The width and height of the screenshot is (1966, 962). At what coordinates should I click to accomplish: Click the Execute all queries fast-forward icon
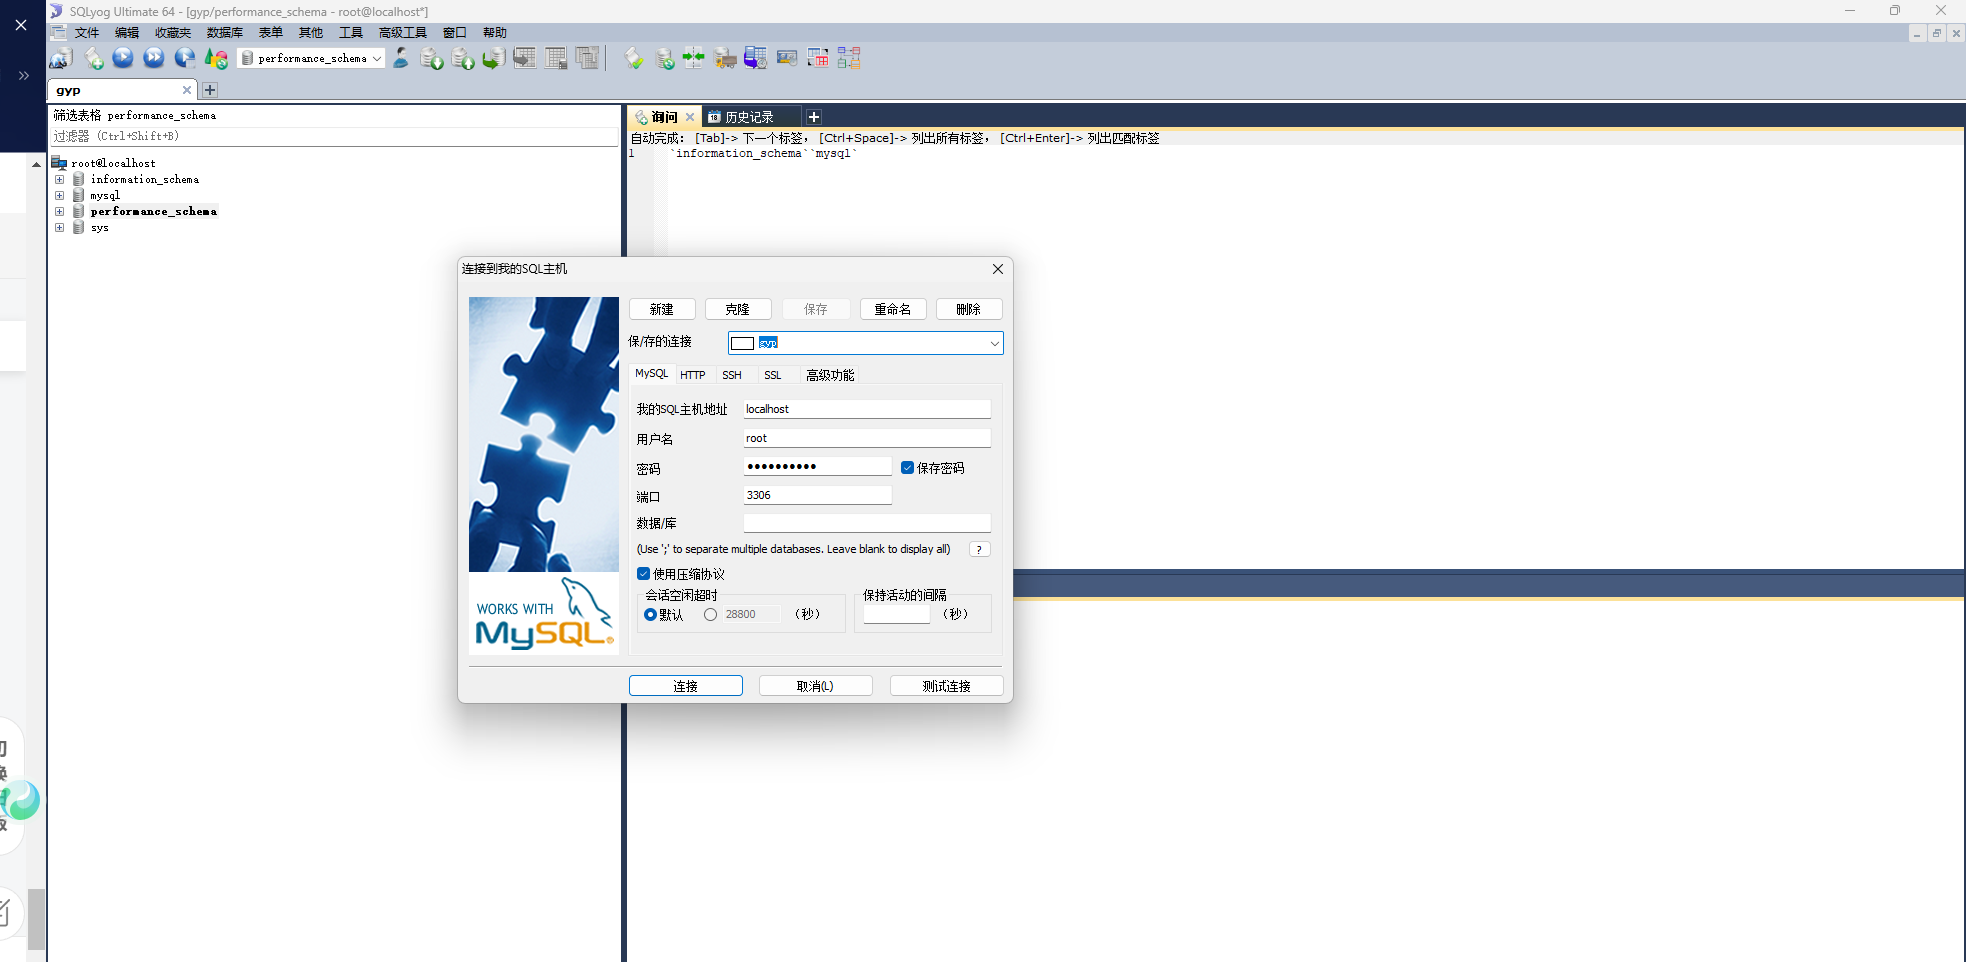pyautogui.click(x=153, y=58)
